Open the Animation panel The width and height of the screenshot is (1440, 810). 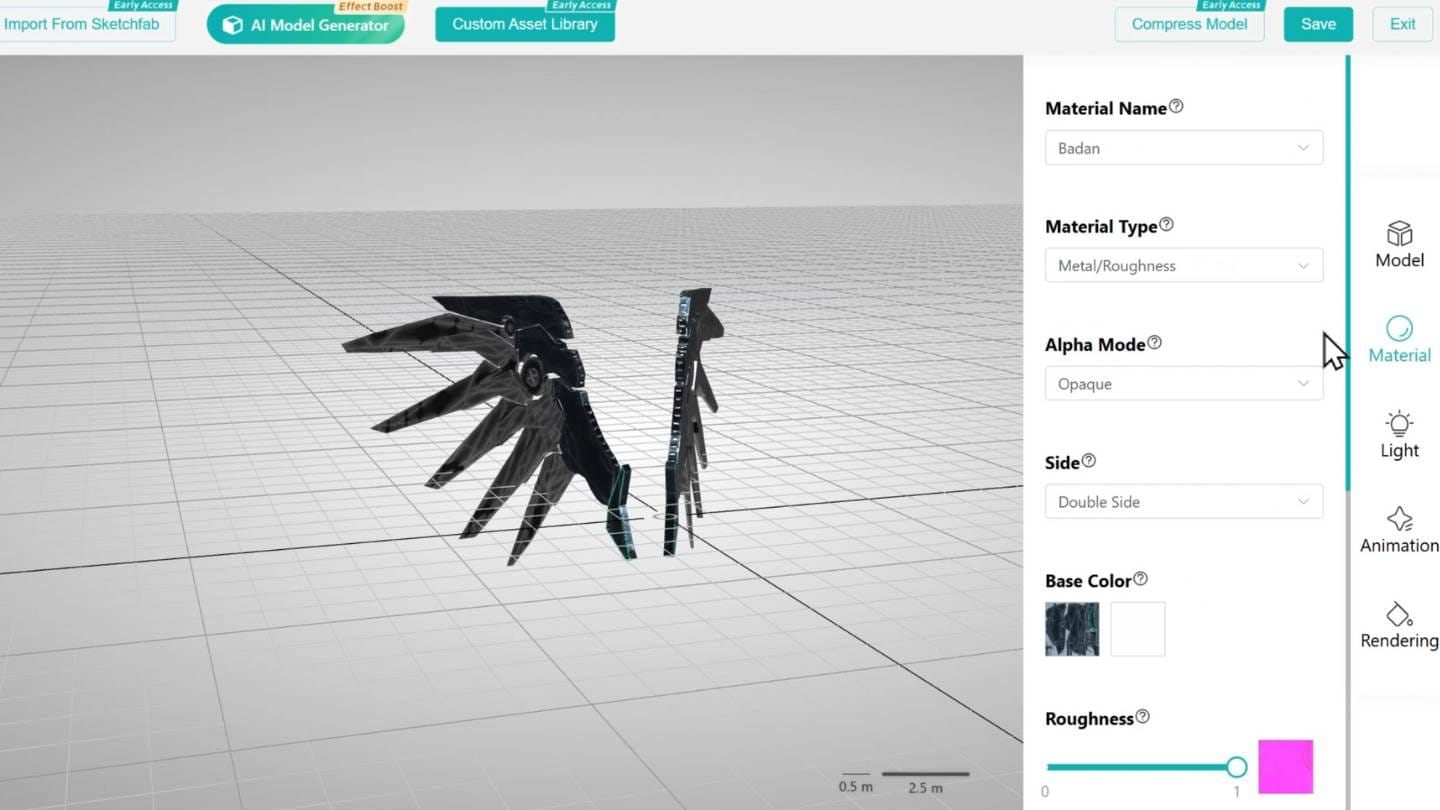1398,529
